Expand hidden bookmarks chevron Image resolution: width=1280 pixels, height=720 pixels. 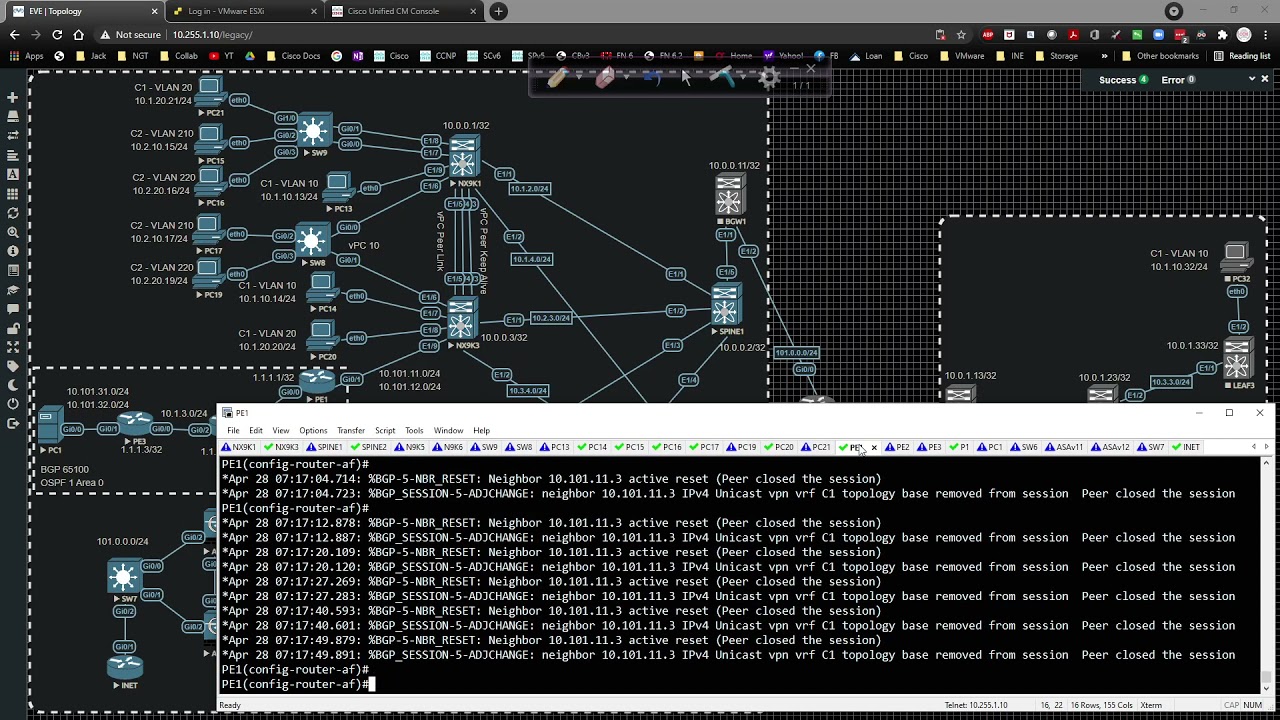(x=1104, y=56)
